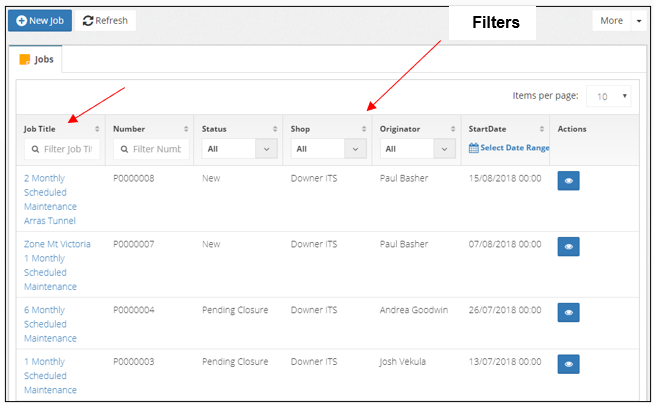Sort the Number column with its sort arrows

pyautogui.click(x=186, y=129)
